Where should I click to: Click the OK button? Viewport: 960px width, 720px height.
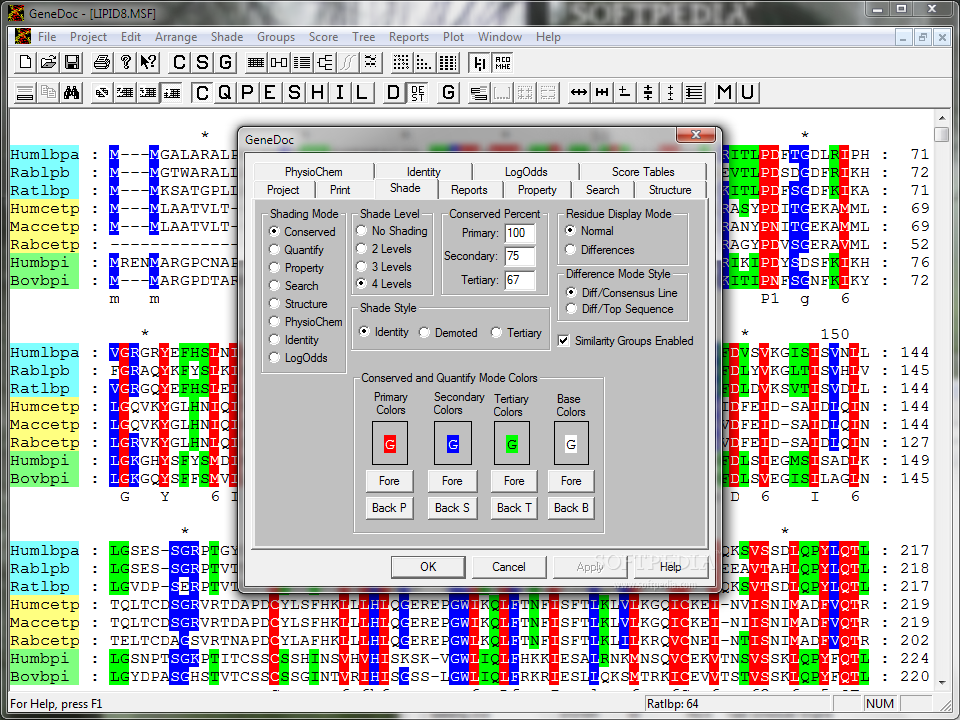coord(428,567)
